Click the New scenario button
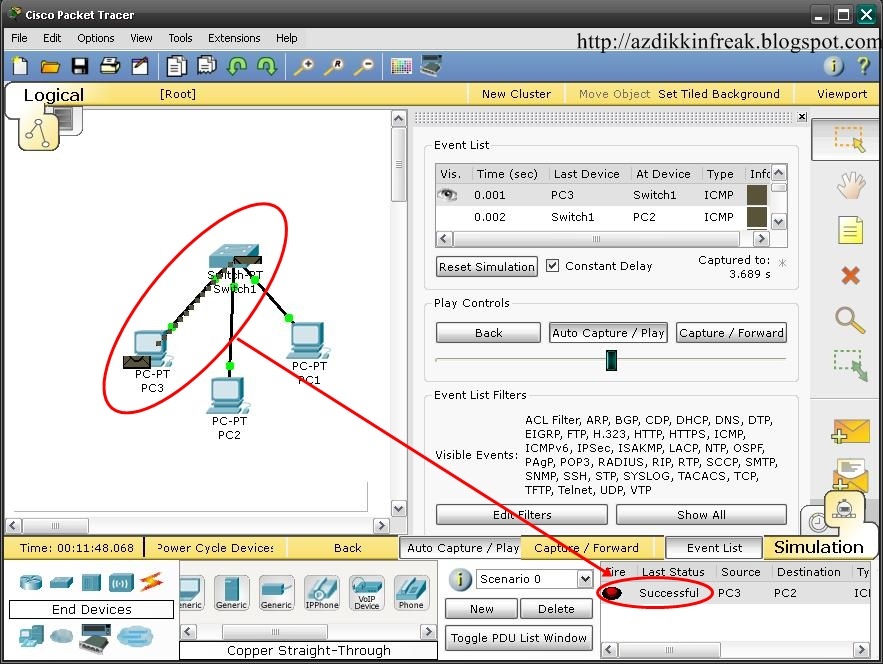This screenshot has width=883, height=664. click(481, 609)
